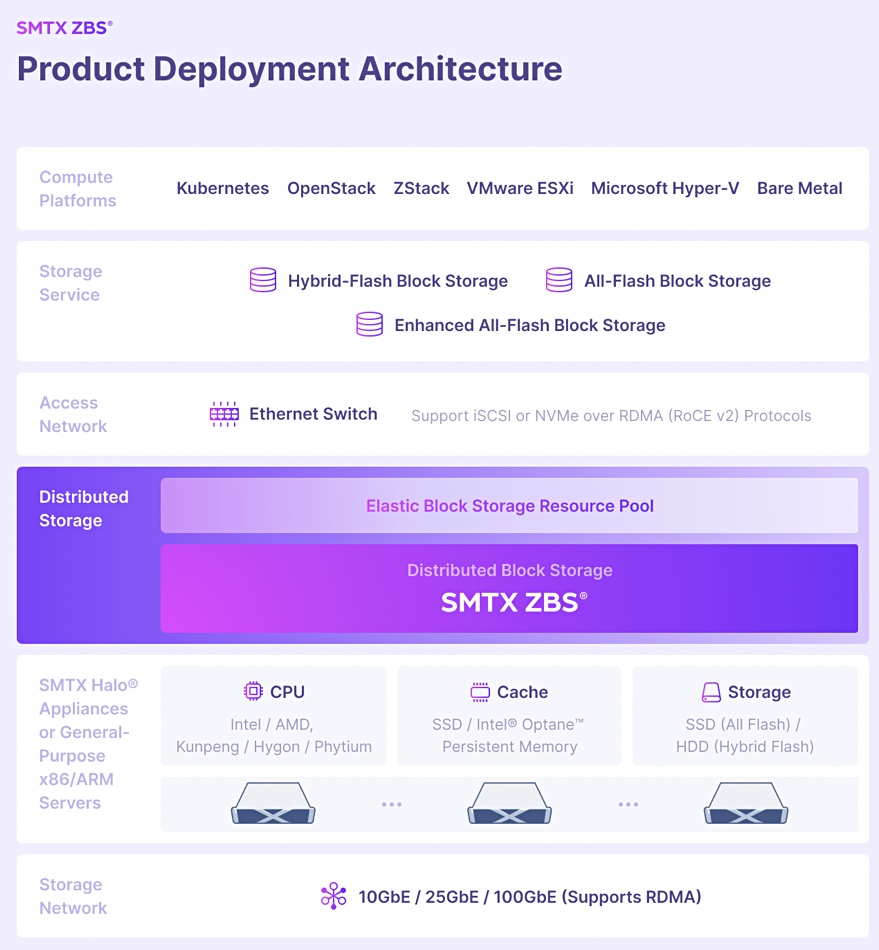Click the iSCSI or NVMe over RDMA protocols note

pyautogui.click(x=611, y=416)
